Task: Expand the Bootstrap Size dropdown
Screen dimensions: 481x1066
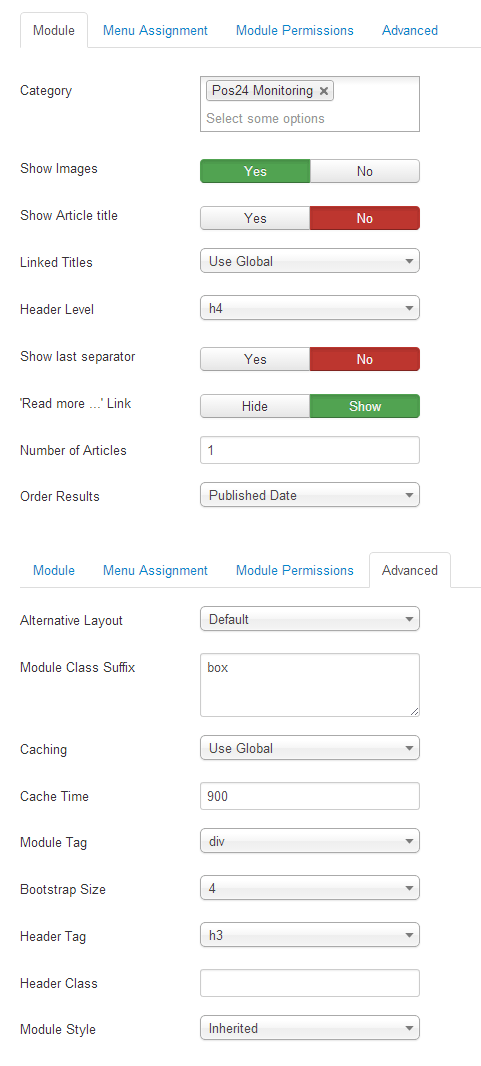Action: pos(310,889)
